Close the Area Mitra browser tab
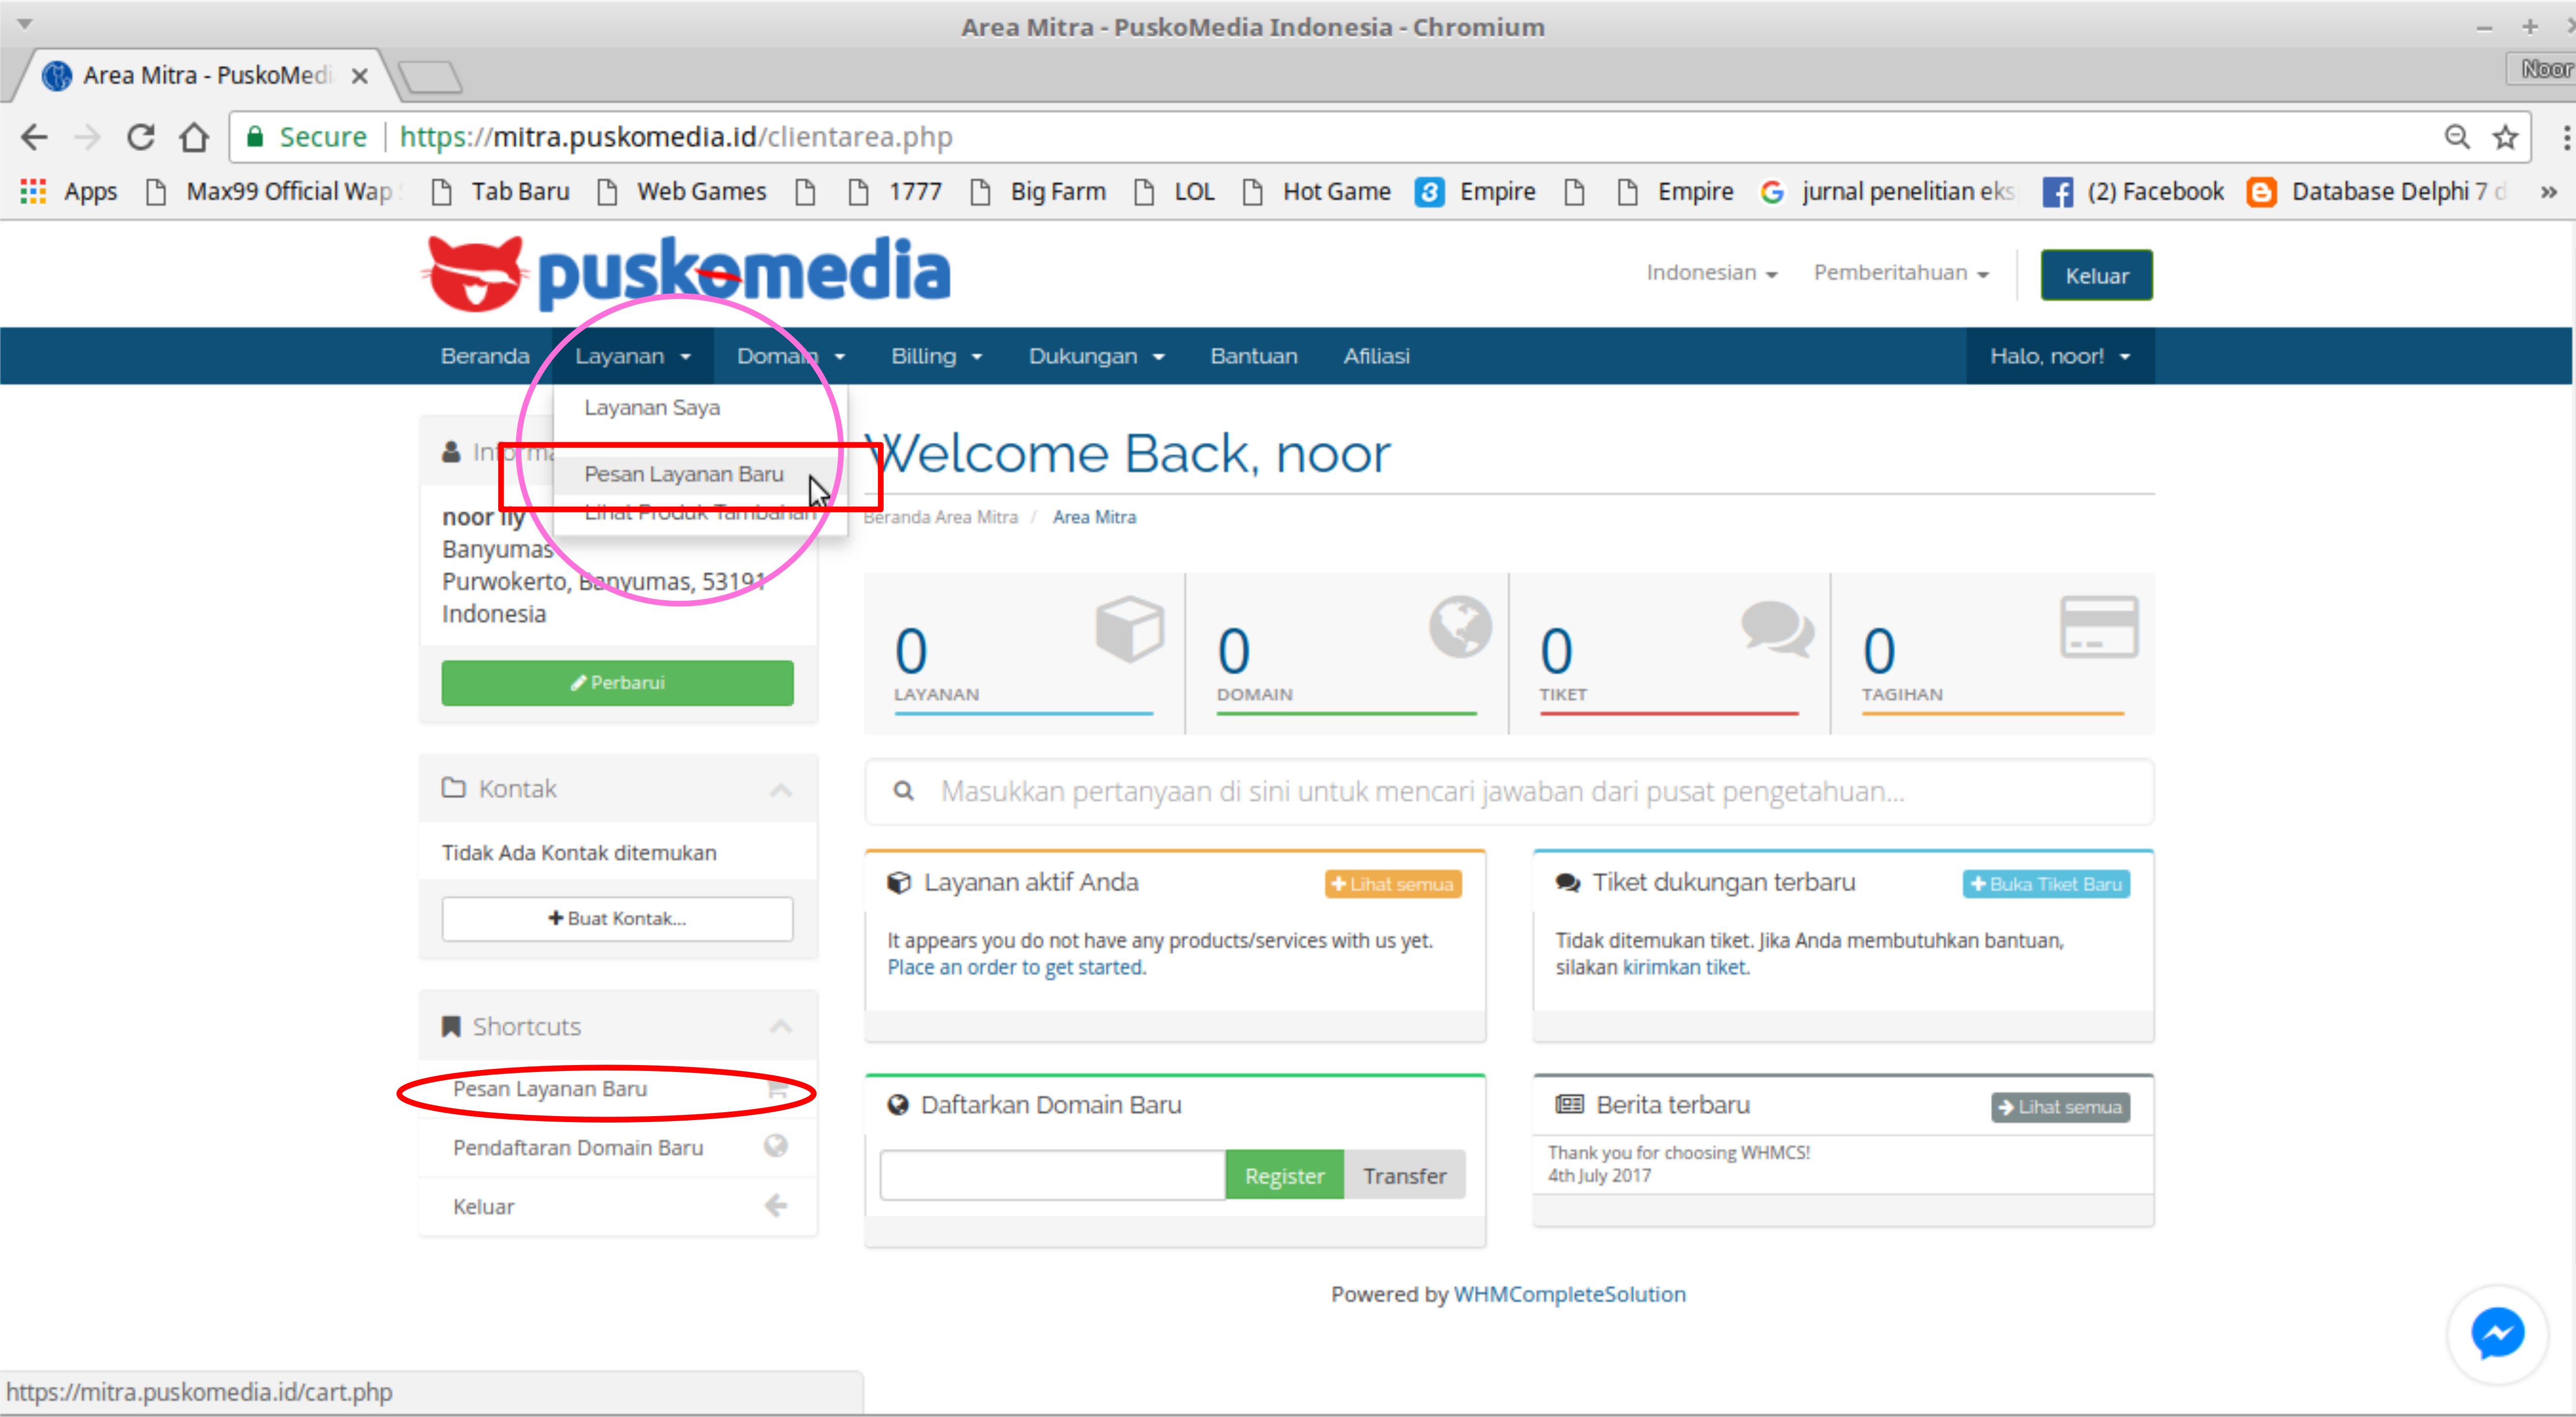The width and height of the screenshot is (2576, 1417). coord(360,75)
